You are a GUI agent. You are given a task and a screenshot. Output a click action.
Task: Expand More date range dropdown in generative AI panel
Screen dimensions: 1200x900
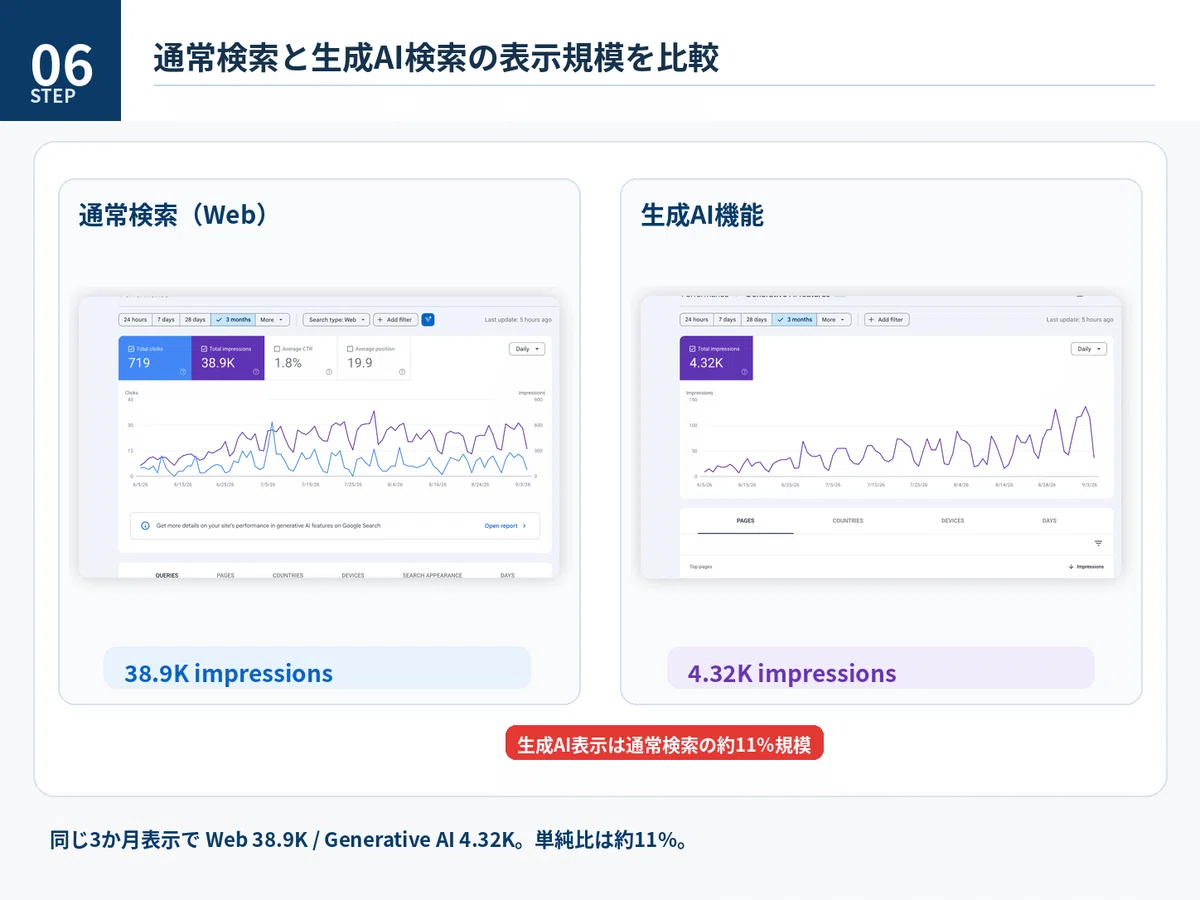[x=833, y=320]
